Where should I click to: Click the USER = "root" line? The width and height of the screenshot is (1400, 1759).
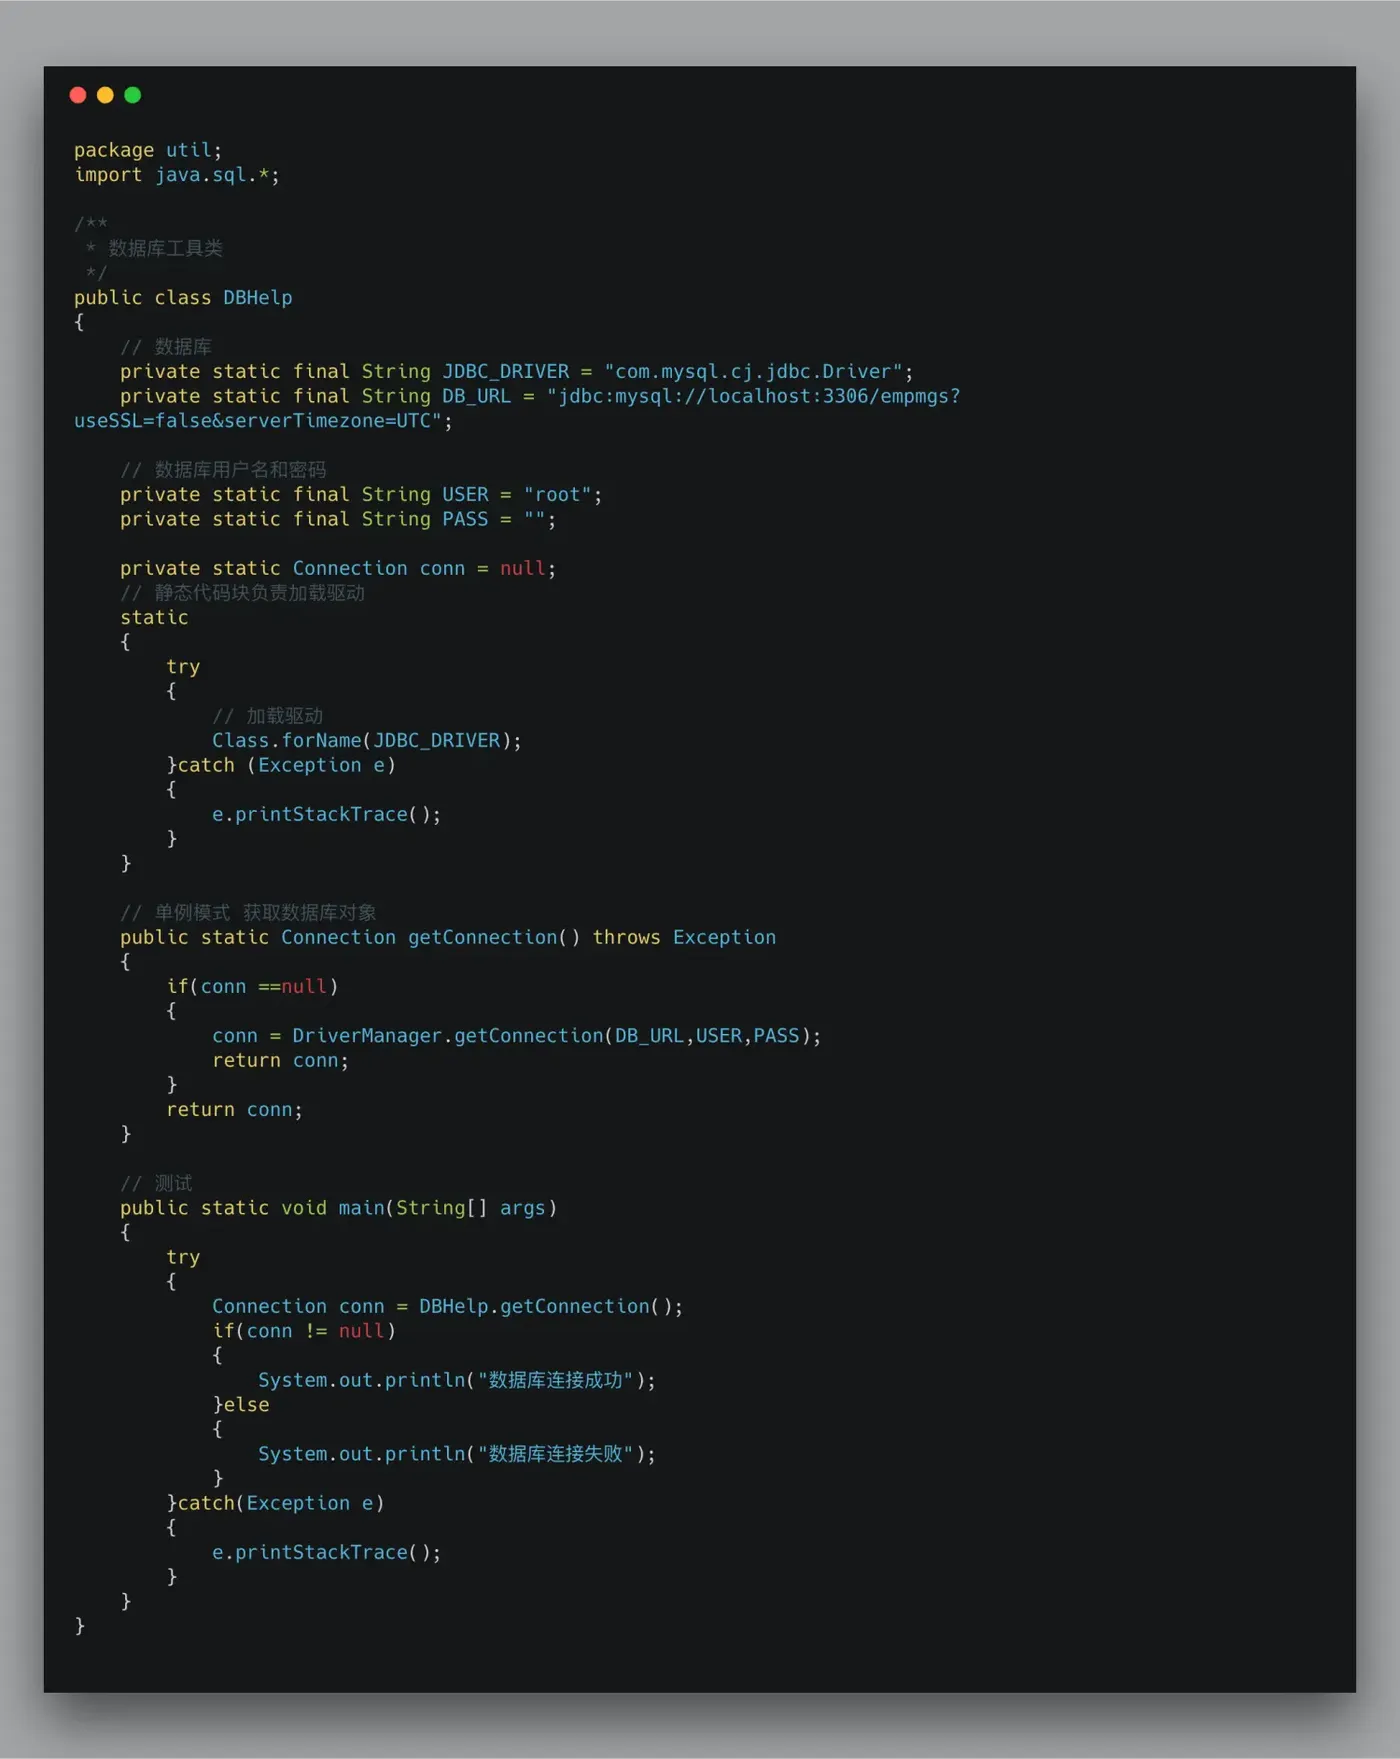click(361, 495)
